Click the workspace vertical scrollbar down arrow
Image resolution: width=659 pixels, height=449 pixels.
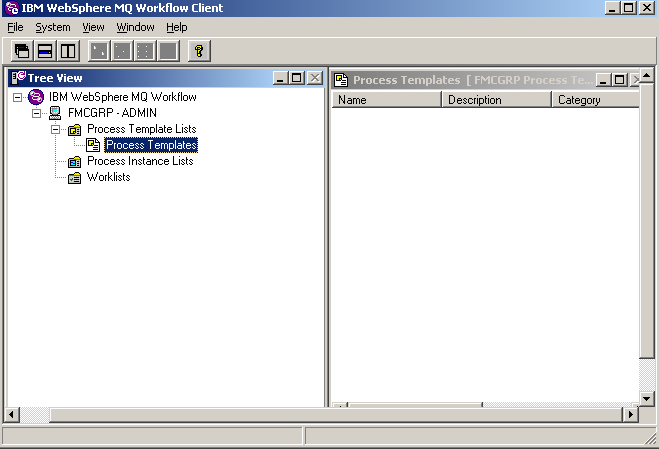tap(647, 398)
